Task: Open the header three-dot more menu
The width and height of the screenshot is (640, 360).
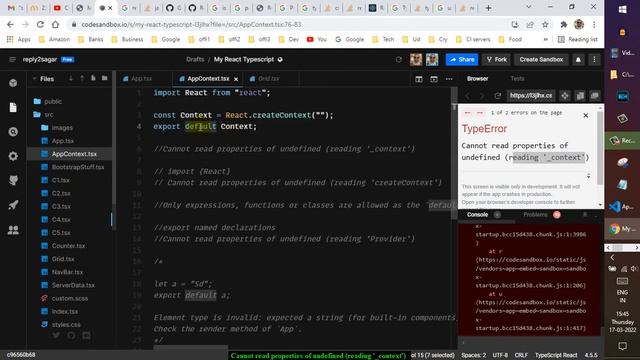Action: point(594,60)
